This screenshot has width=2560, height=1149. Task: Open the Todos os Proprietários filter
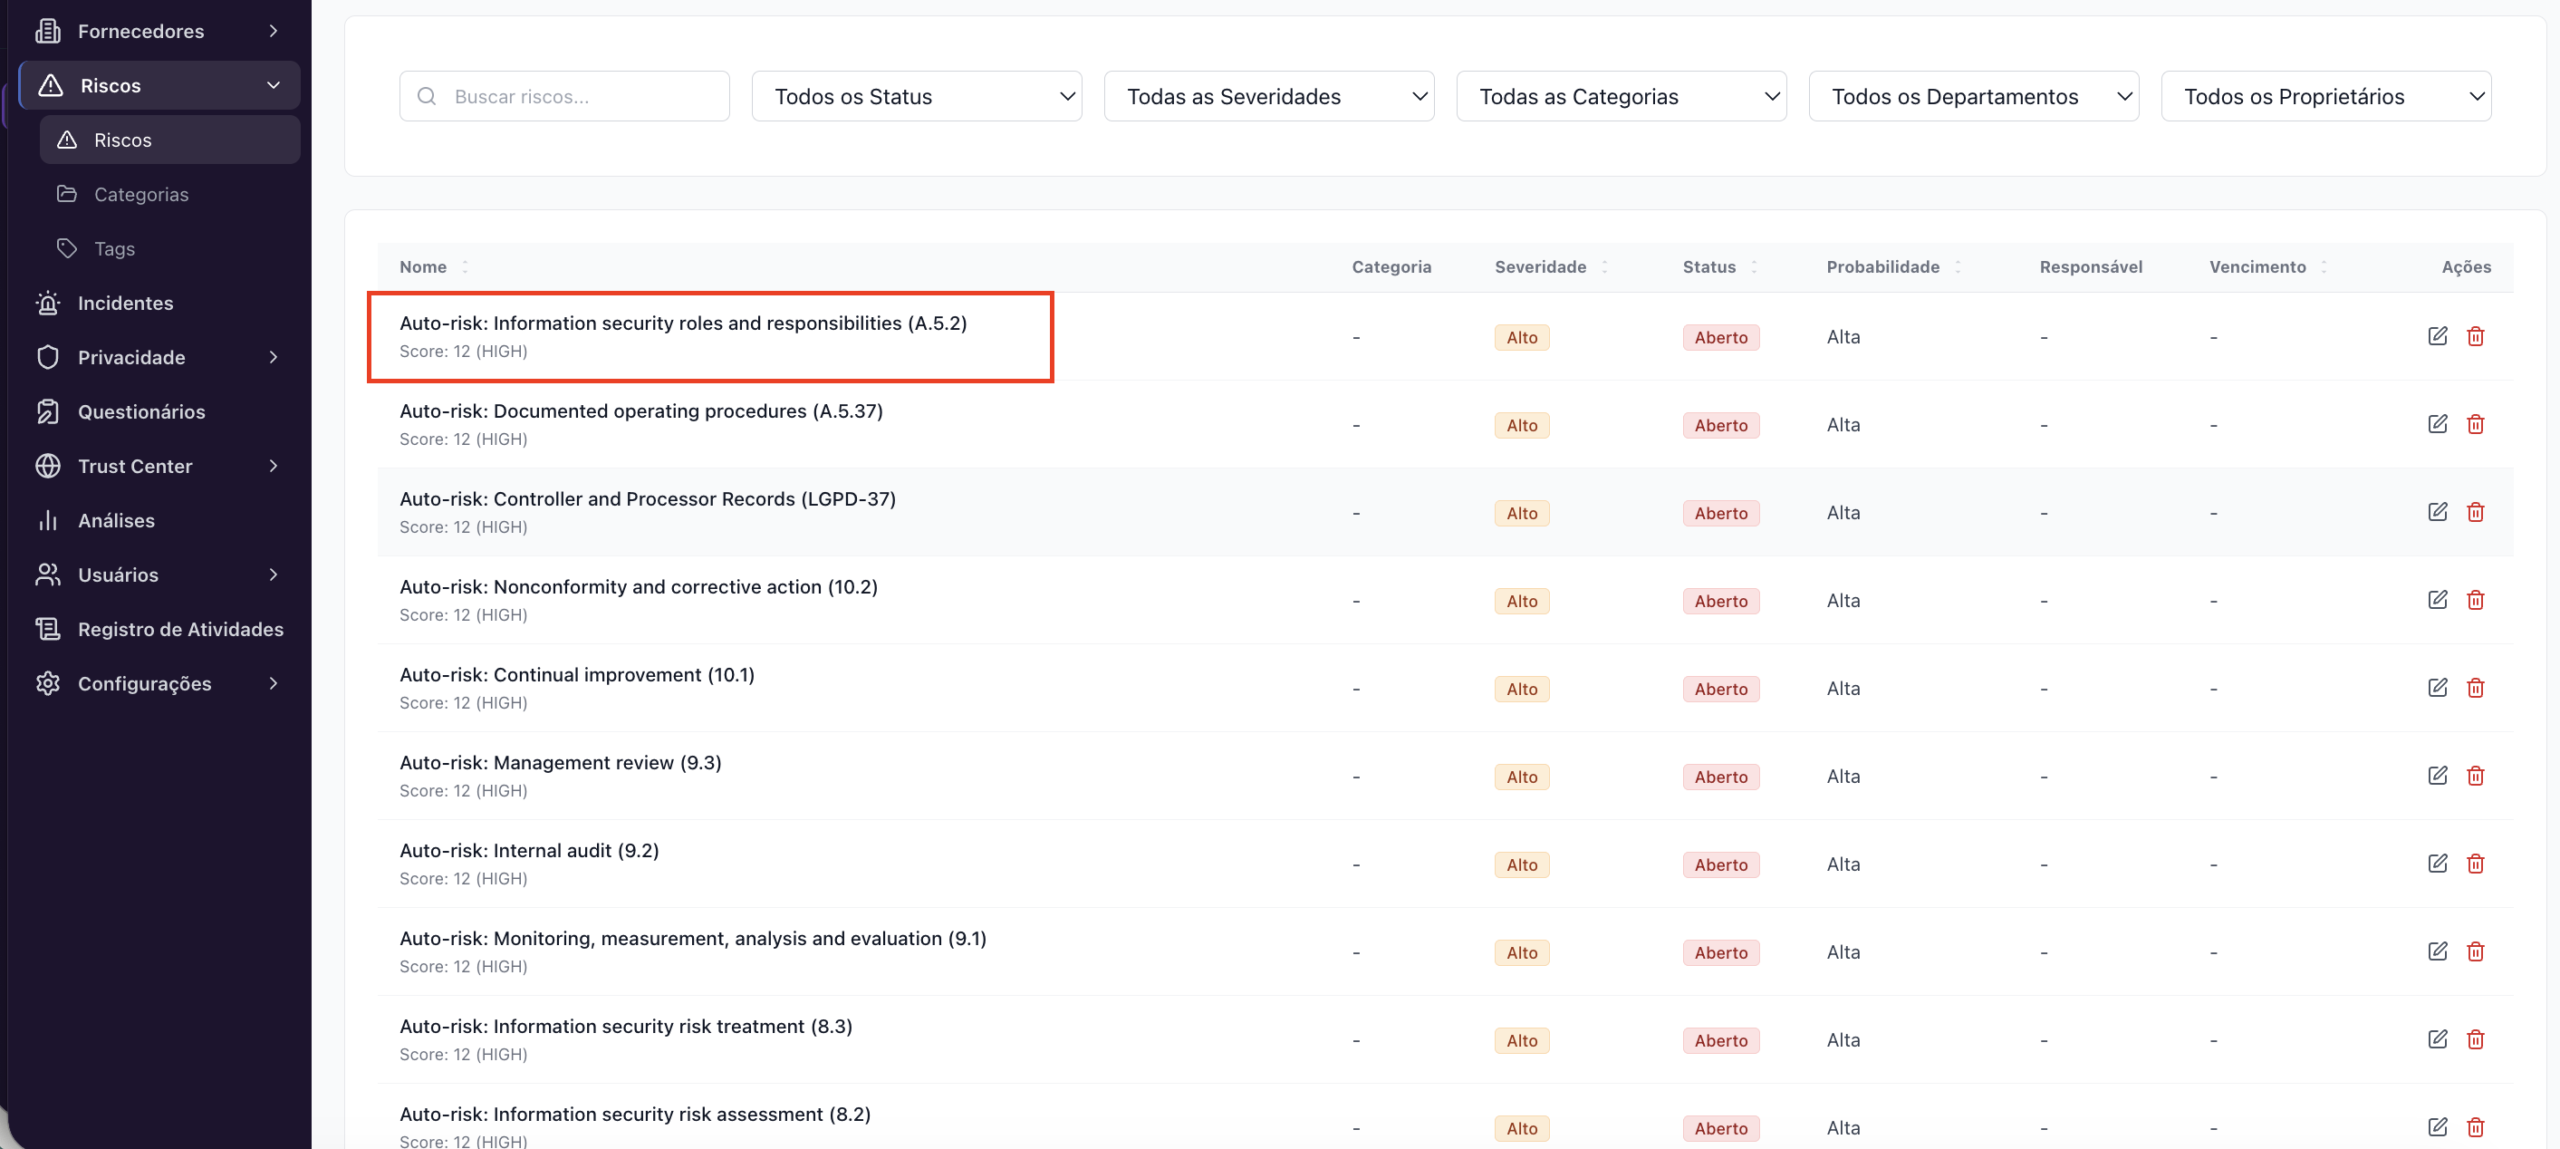[2326, 96]
